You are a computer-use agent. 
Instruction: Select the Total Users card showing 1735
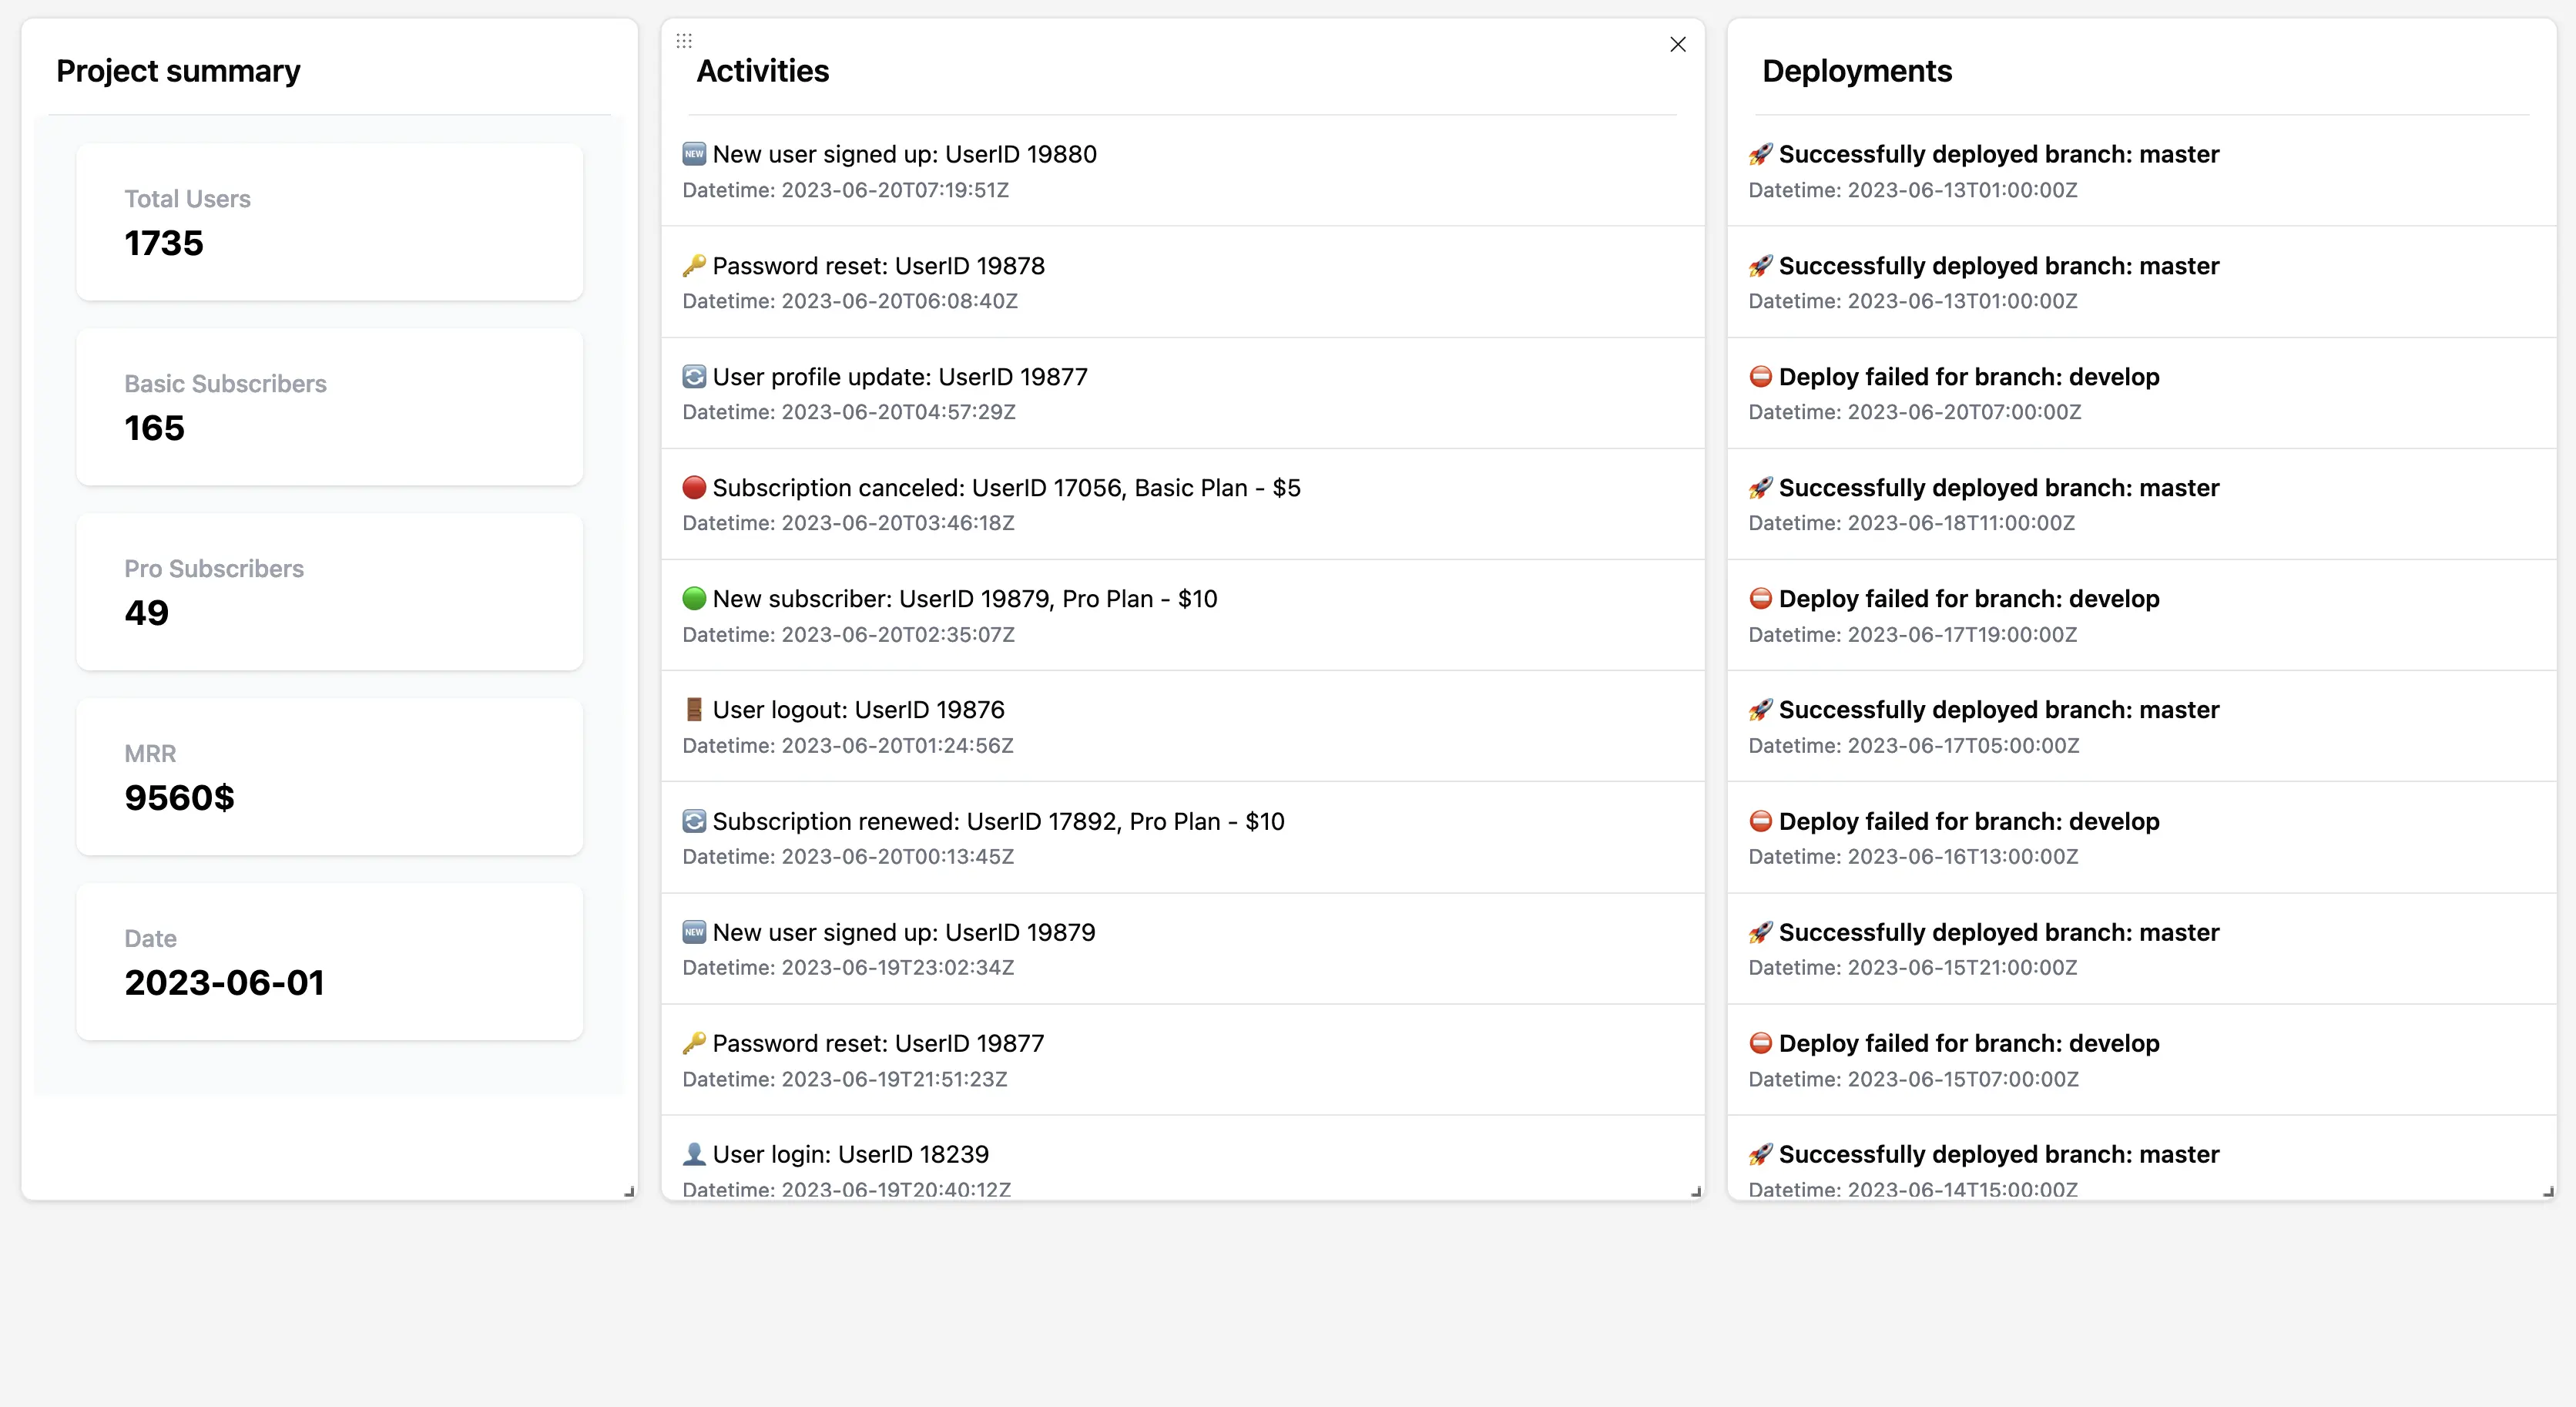[330, 222]
